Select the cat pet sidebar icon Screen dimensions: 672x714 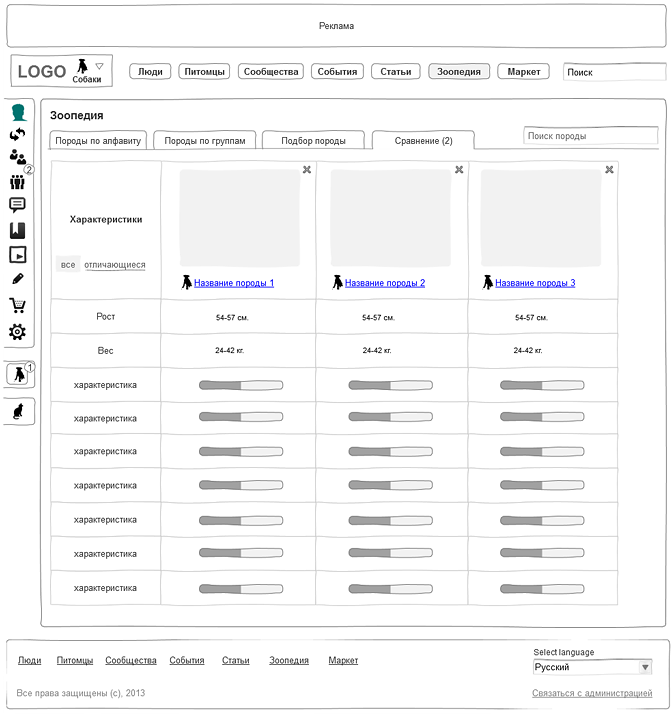[x=18, y=411]
